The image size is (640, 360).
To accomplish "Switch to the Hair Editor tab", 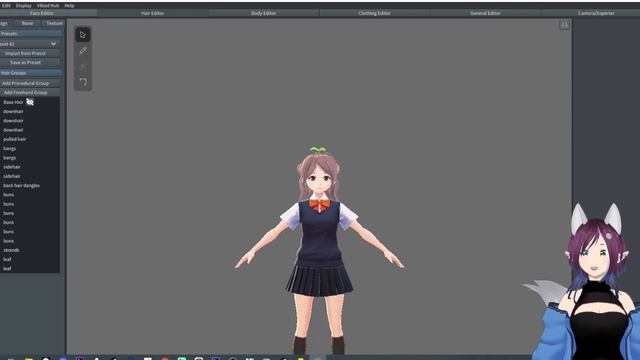I will 153,13.
